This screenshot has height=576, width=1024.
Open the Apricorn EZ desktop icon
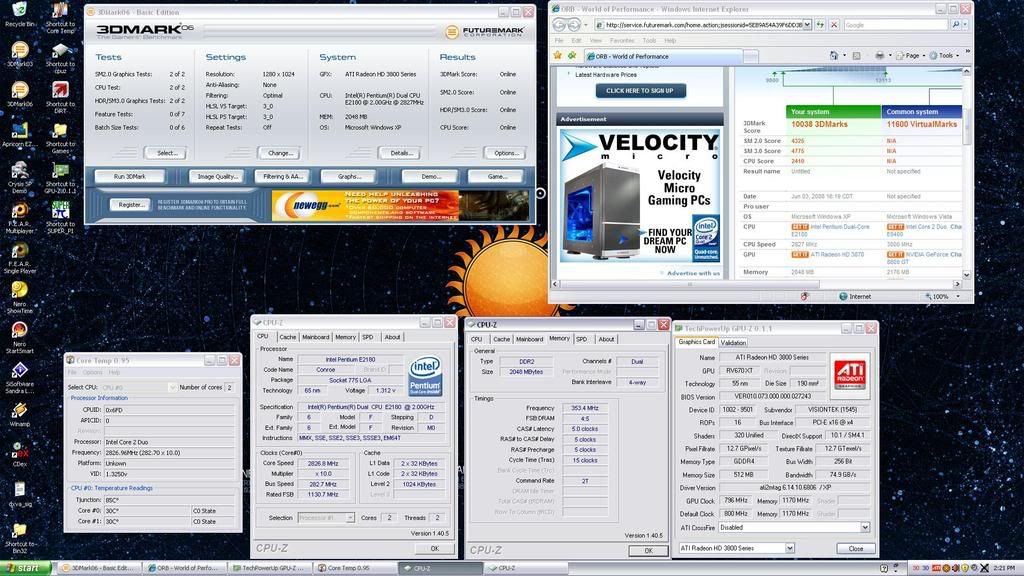pos(20,135)
